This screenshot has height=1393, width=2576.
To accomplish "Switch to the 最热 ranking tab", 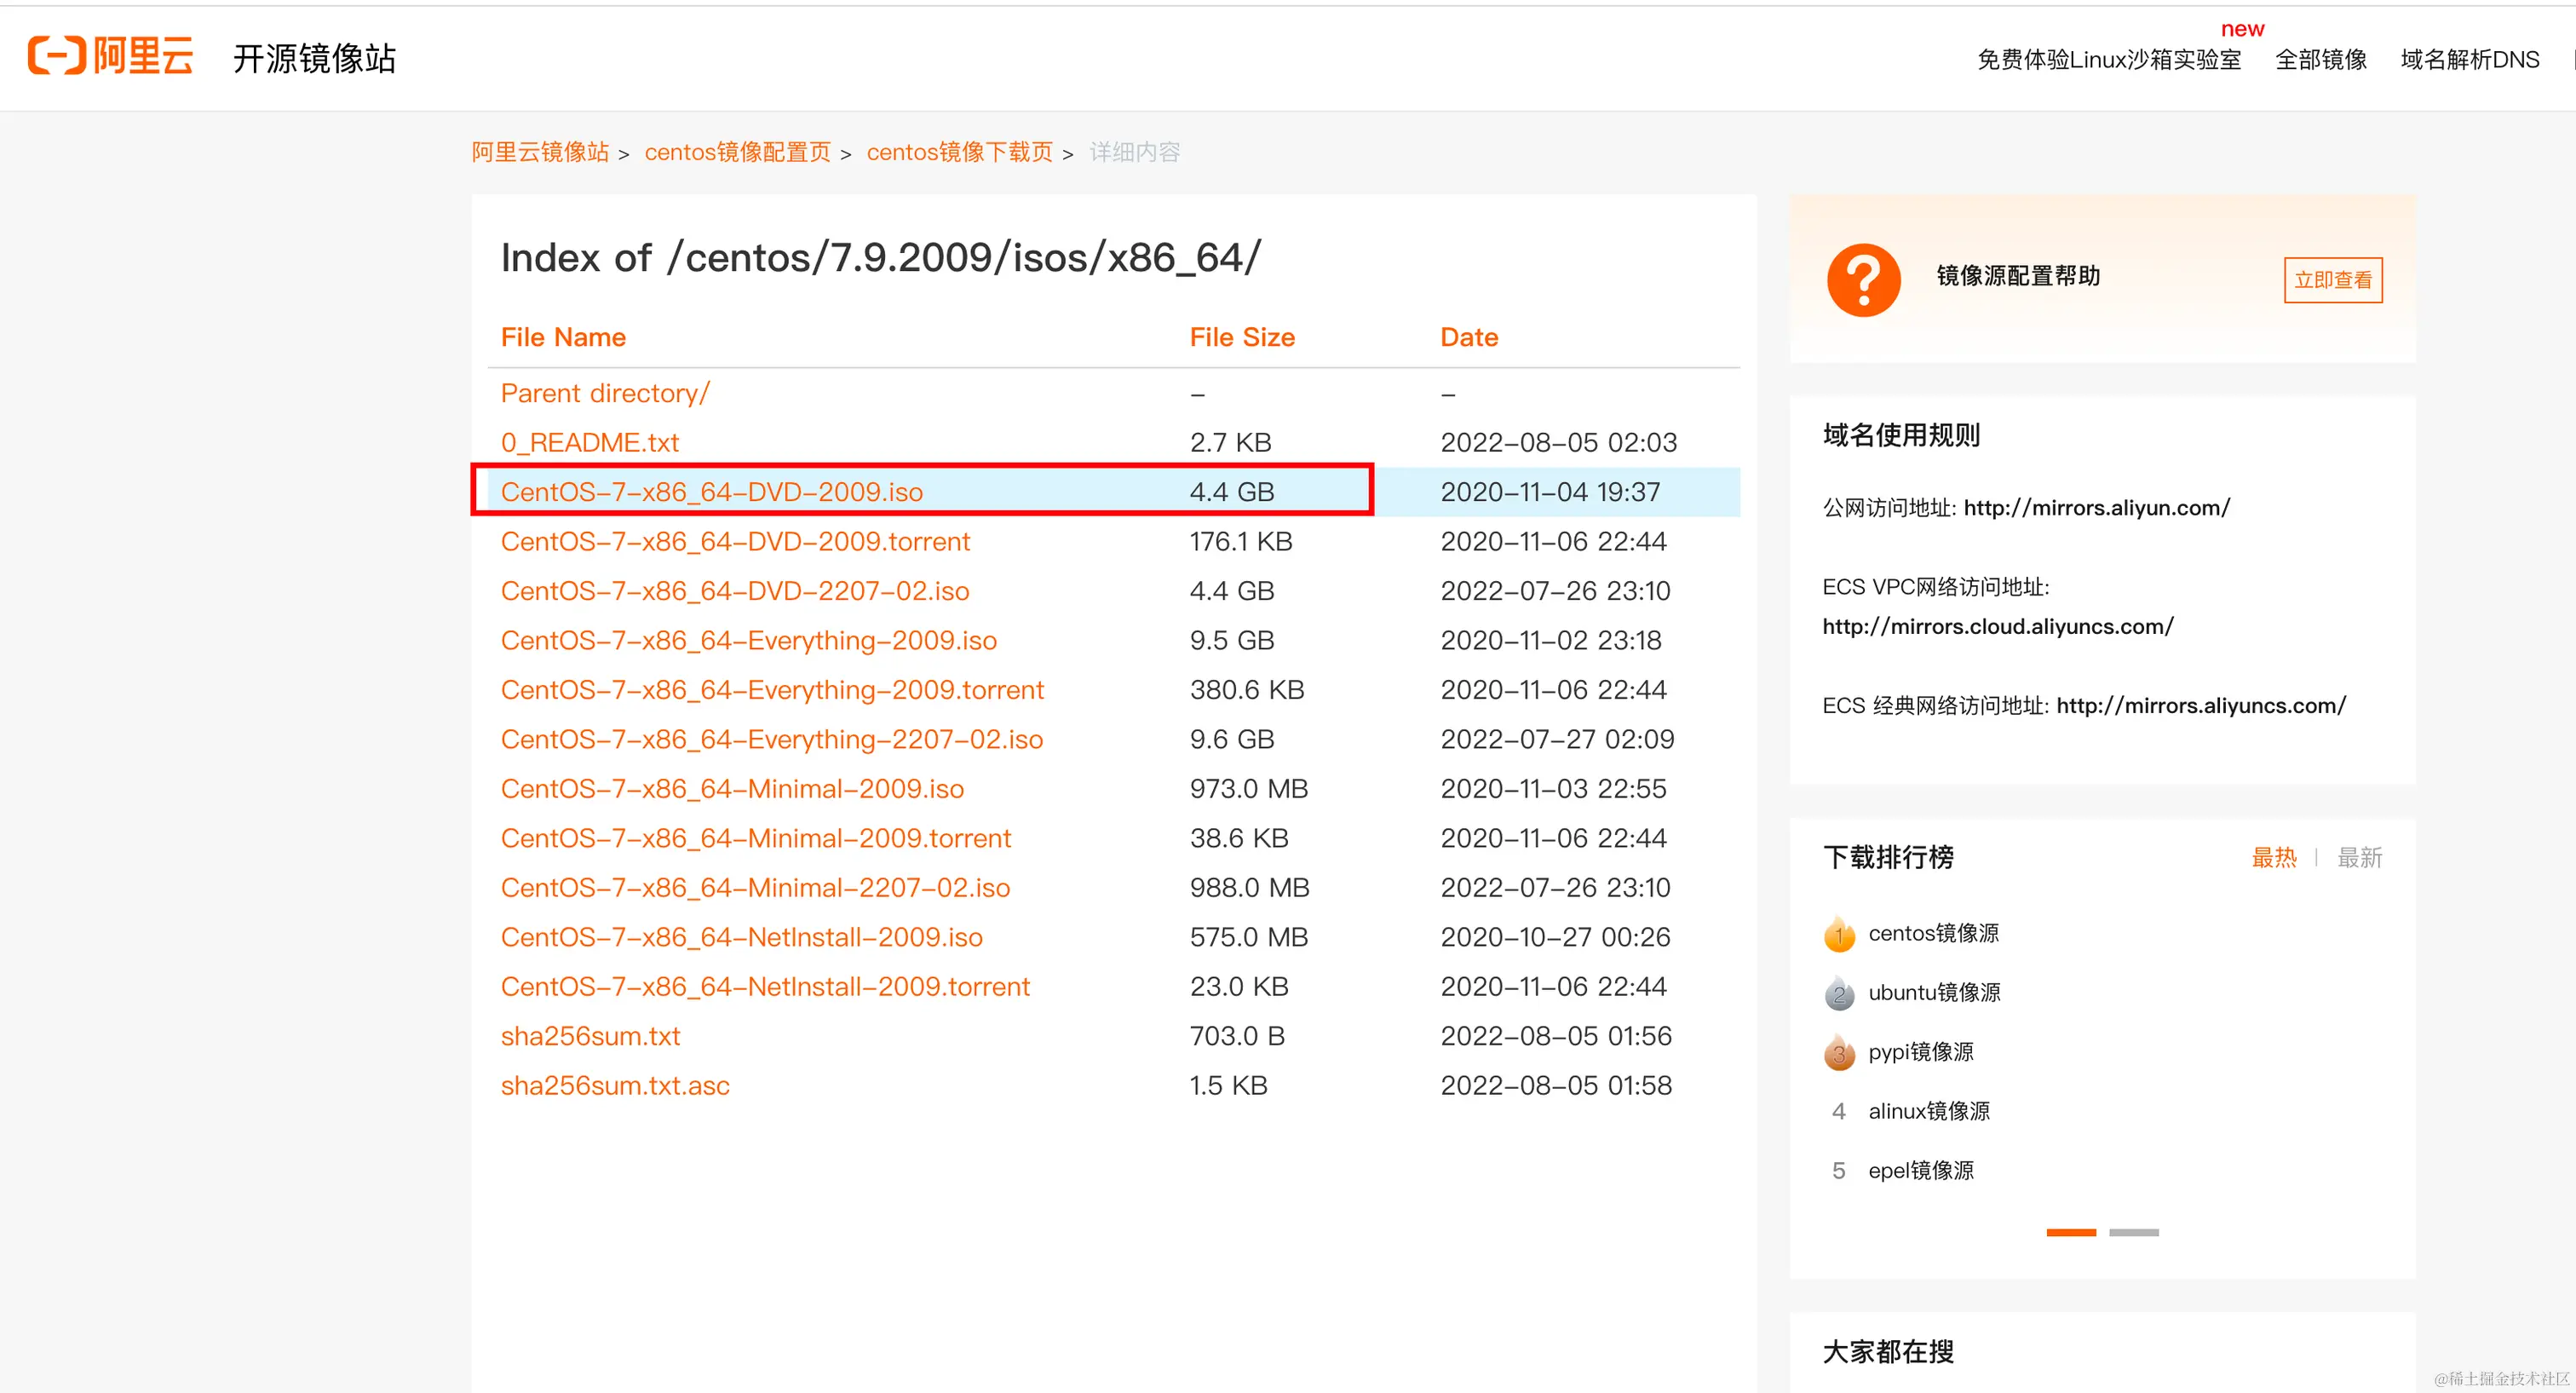I will (2274, 857).
